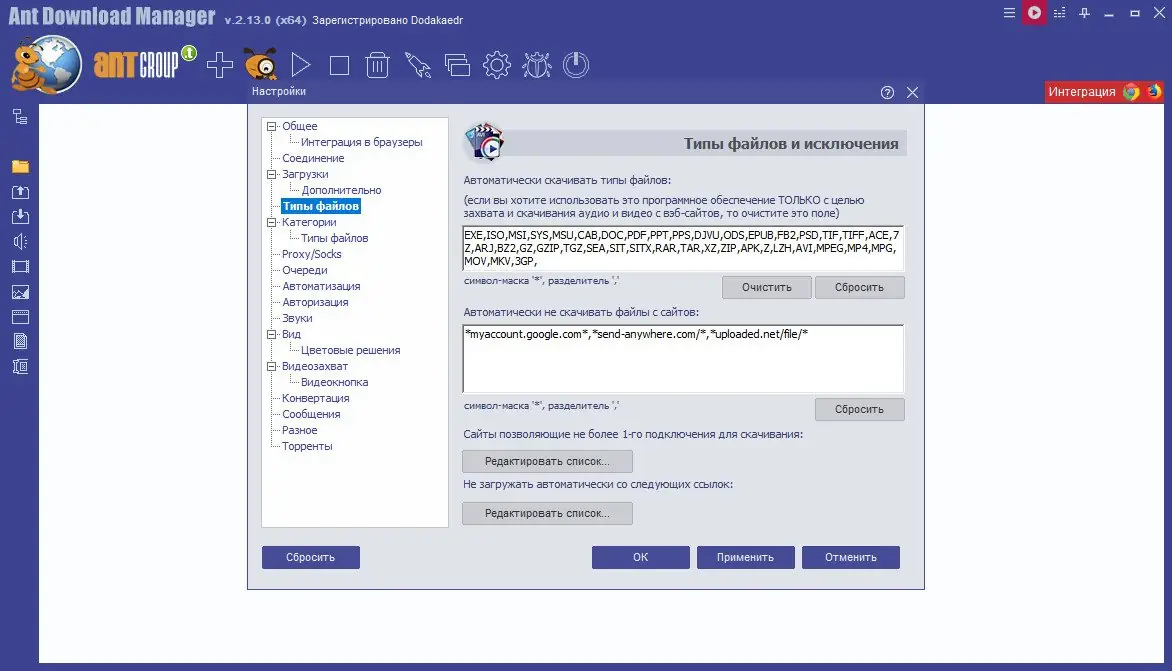The image size is (1172, 671).
Task: Open Видеокнопка settings
Action: coord(334,383)
